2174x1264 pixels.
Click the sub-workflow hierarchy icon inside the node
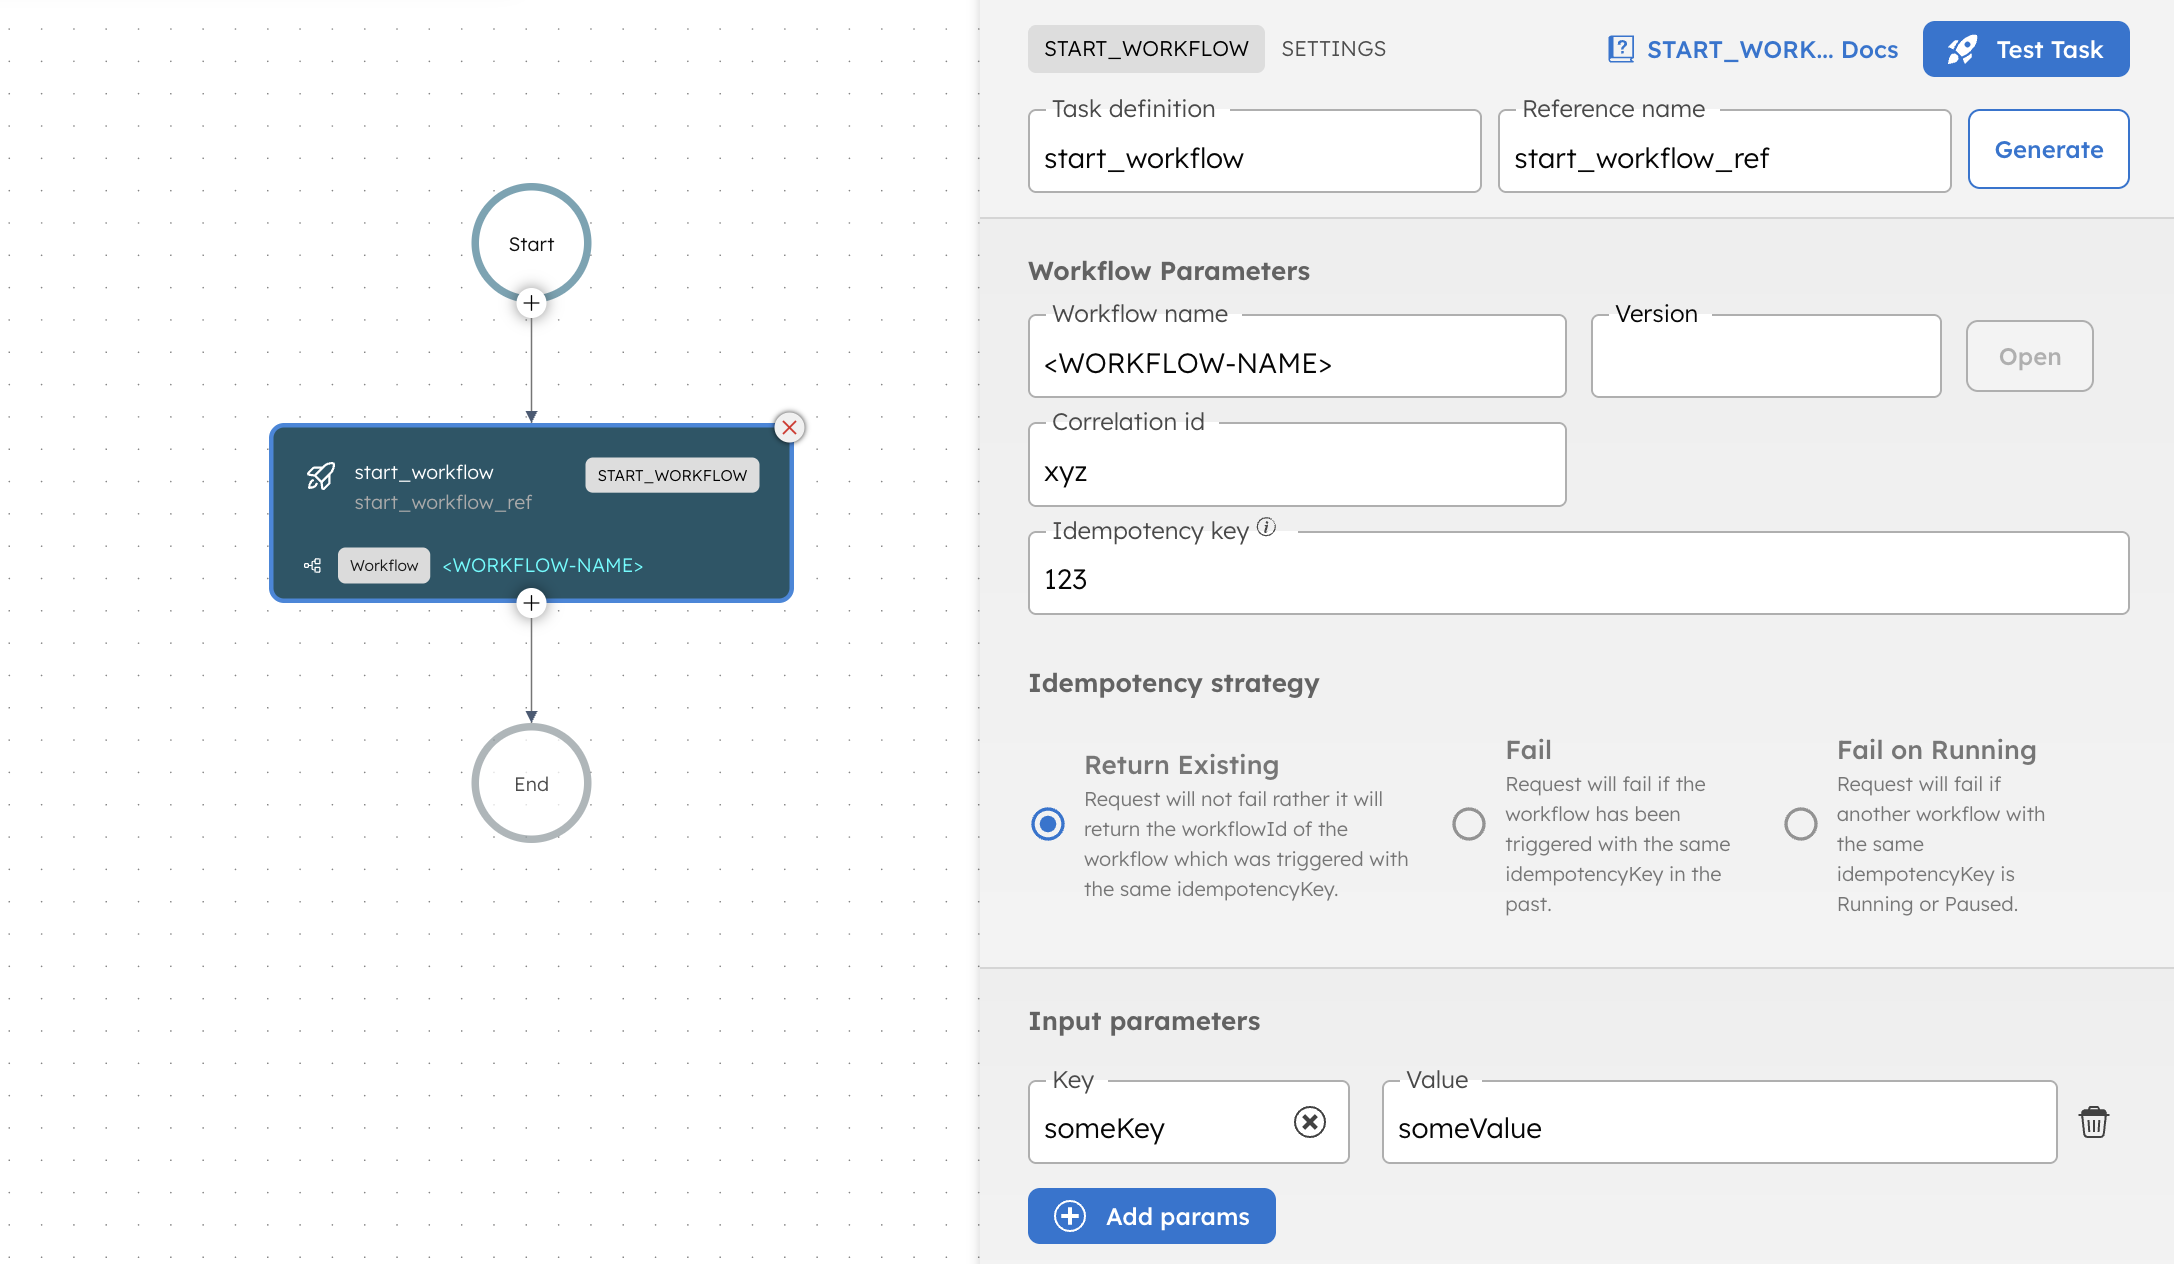pyautogui.click(x=311, y=565)
